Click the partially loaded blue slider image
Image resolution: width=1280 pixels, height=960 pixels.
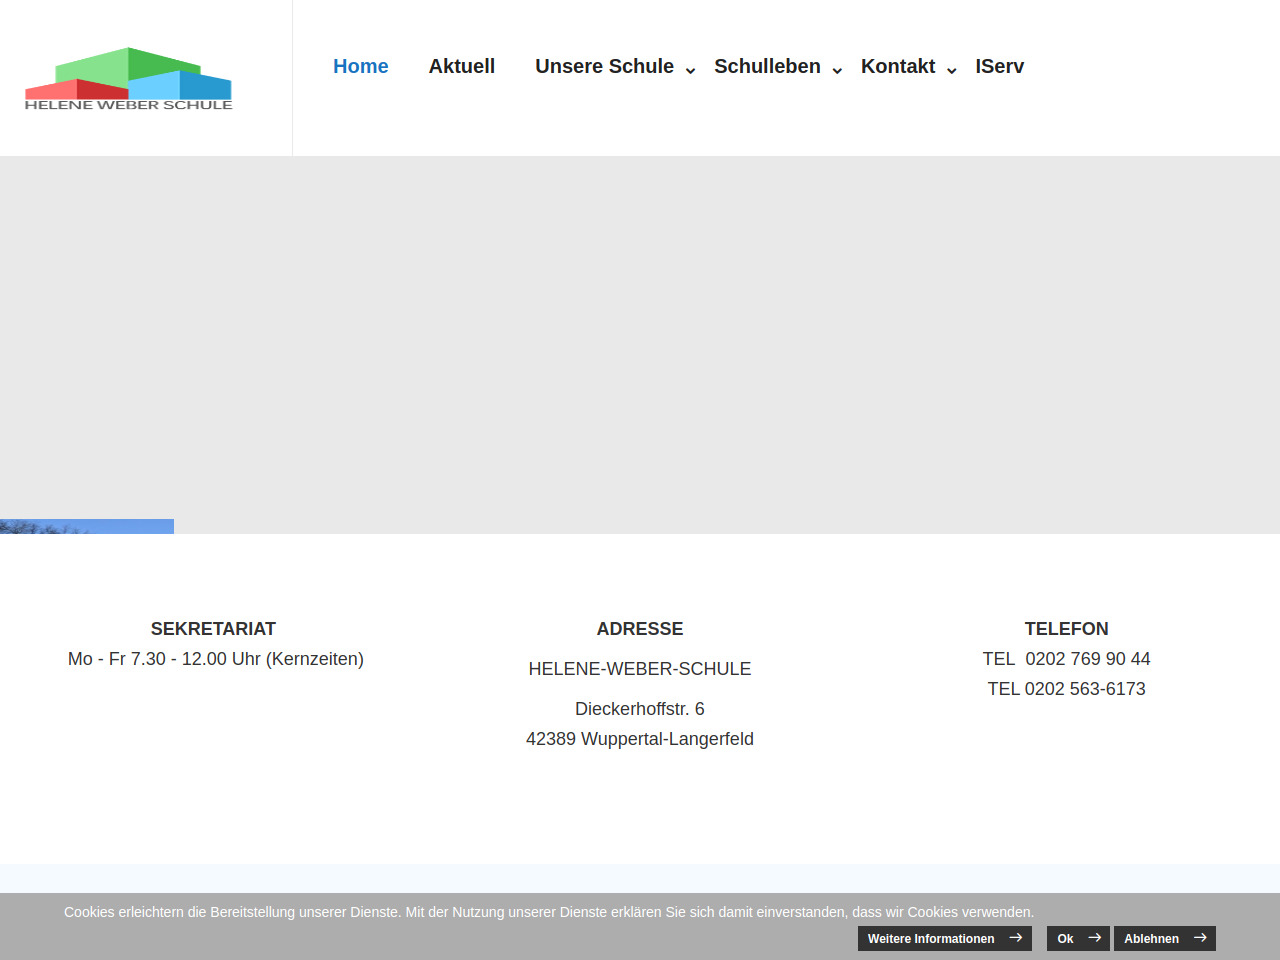[87, 526]
